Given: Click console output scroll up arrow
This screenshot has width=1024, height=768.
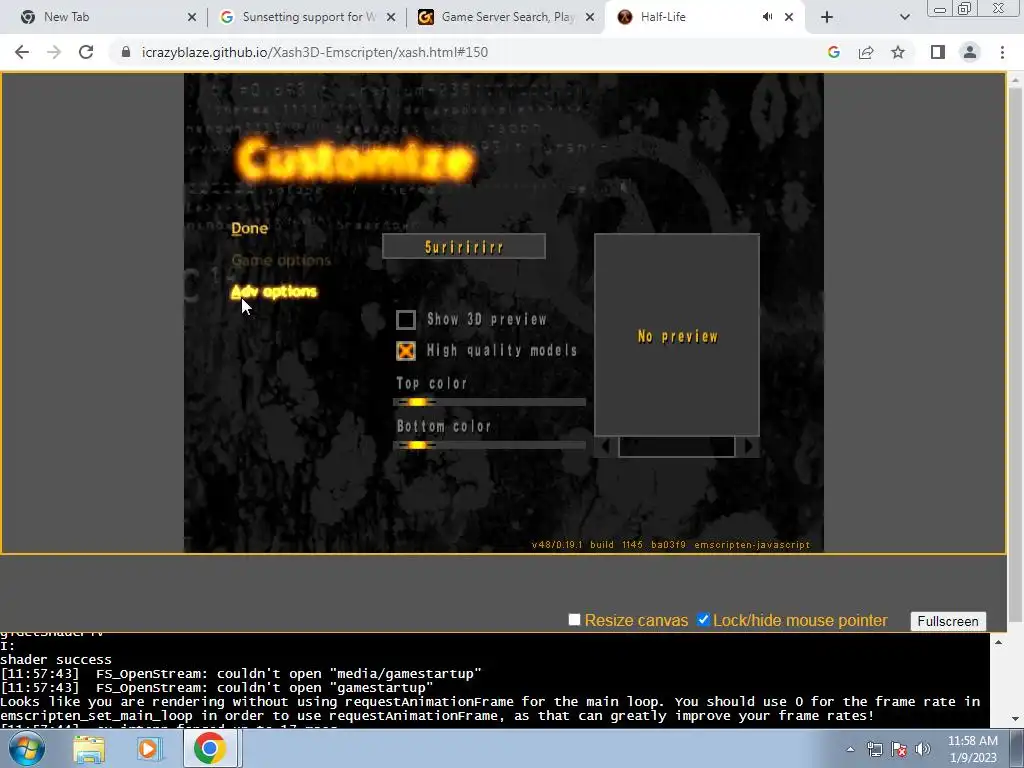Looking at the screenshot, I should point(998,642).
